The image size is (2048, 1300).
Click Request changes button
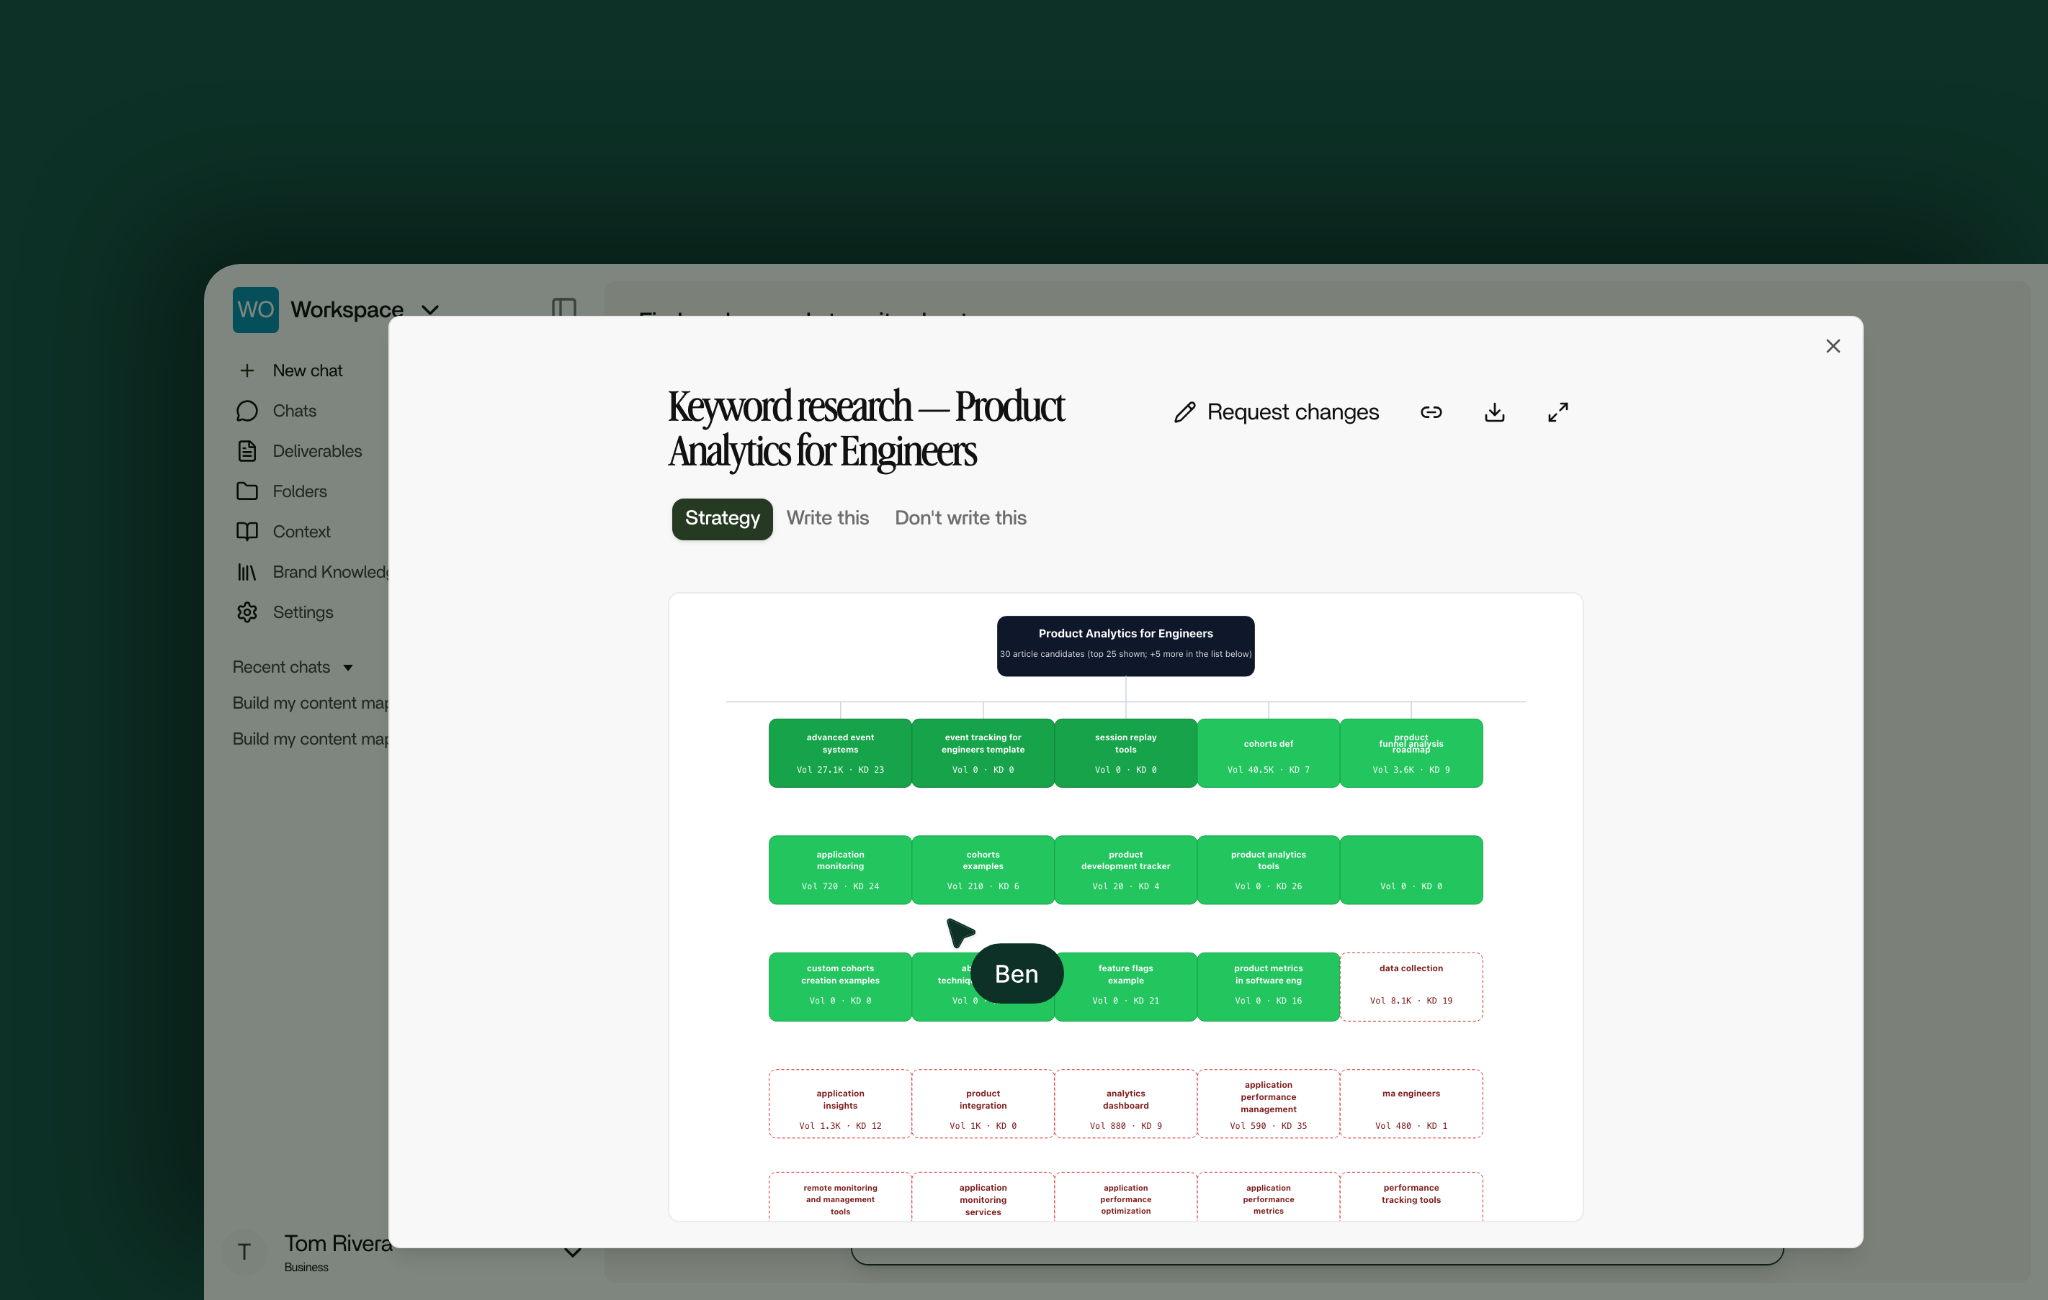coord(1276,412)
